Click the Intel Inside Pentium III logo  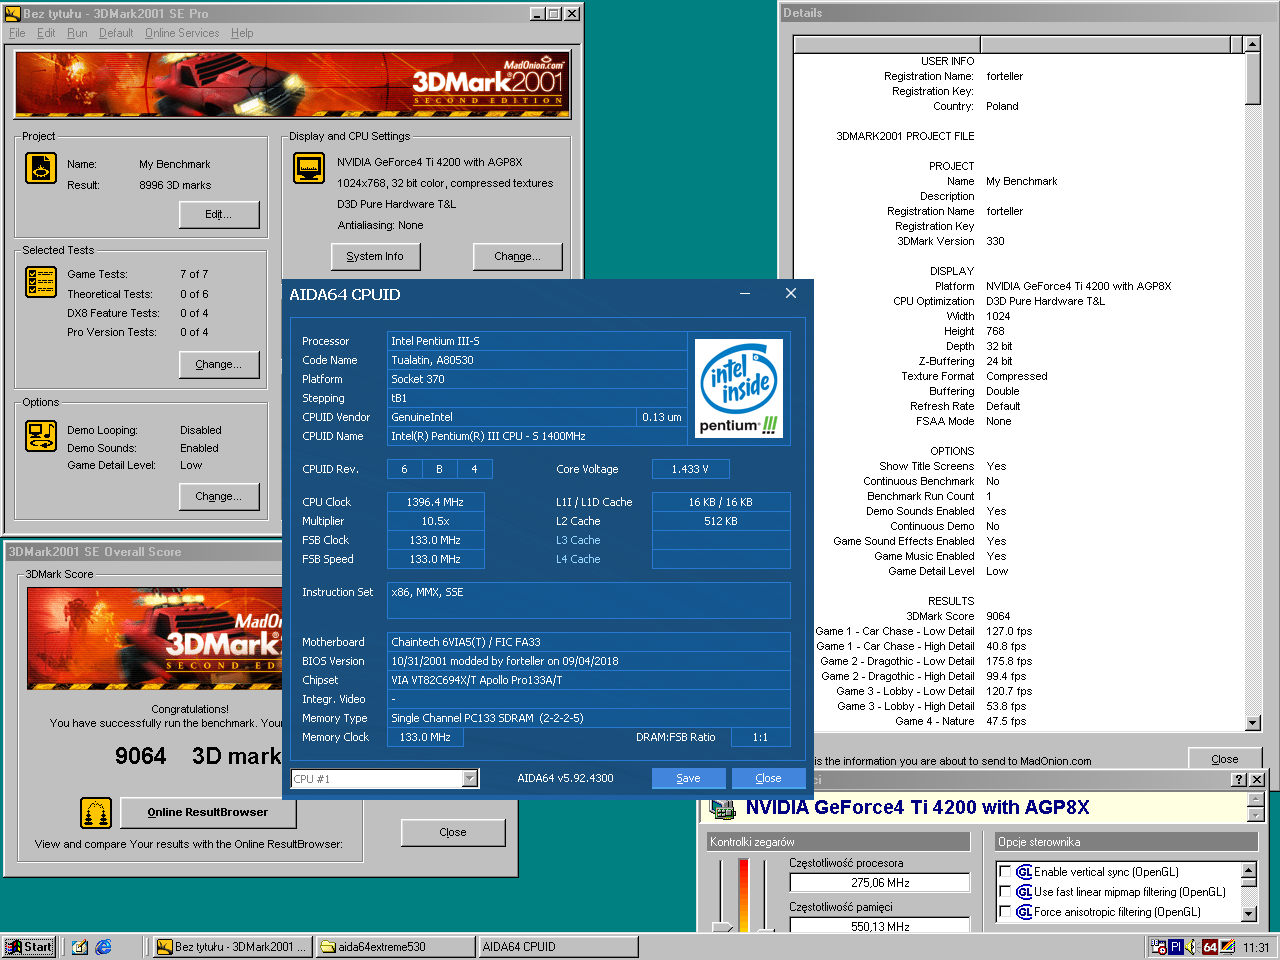tap(740, 389)
